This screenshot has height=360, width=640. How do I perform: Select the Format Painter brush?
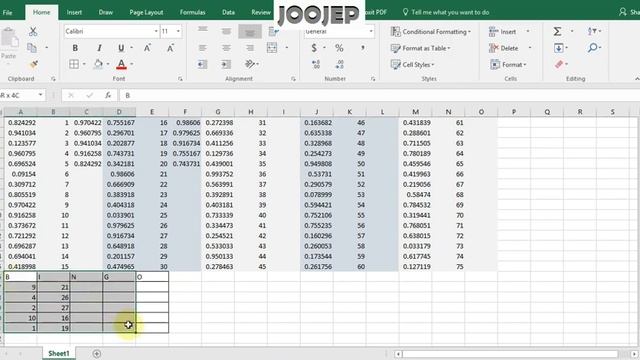pos(33,64)
